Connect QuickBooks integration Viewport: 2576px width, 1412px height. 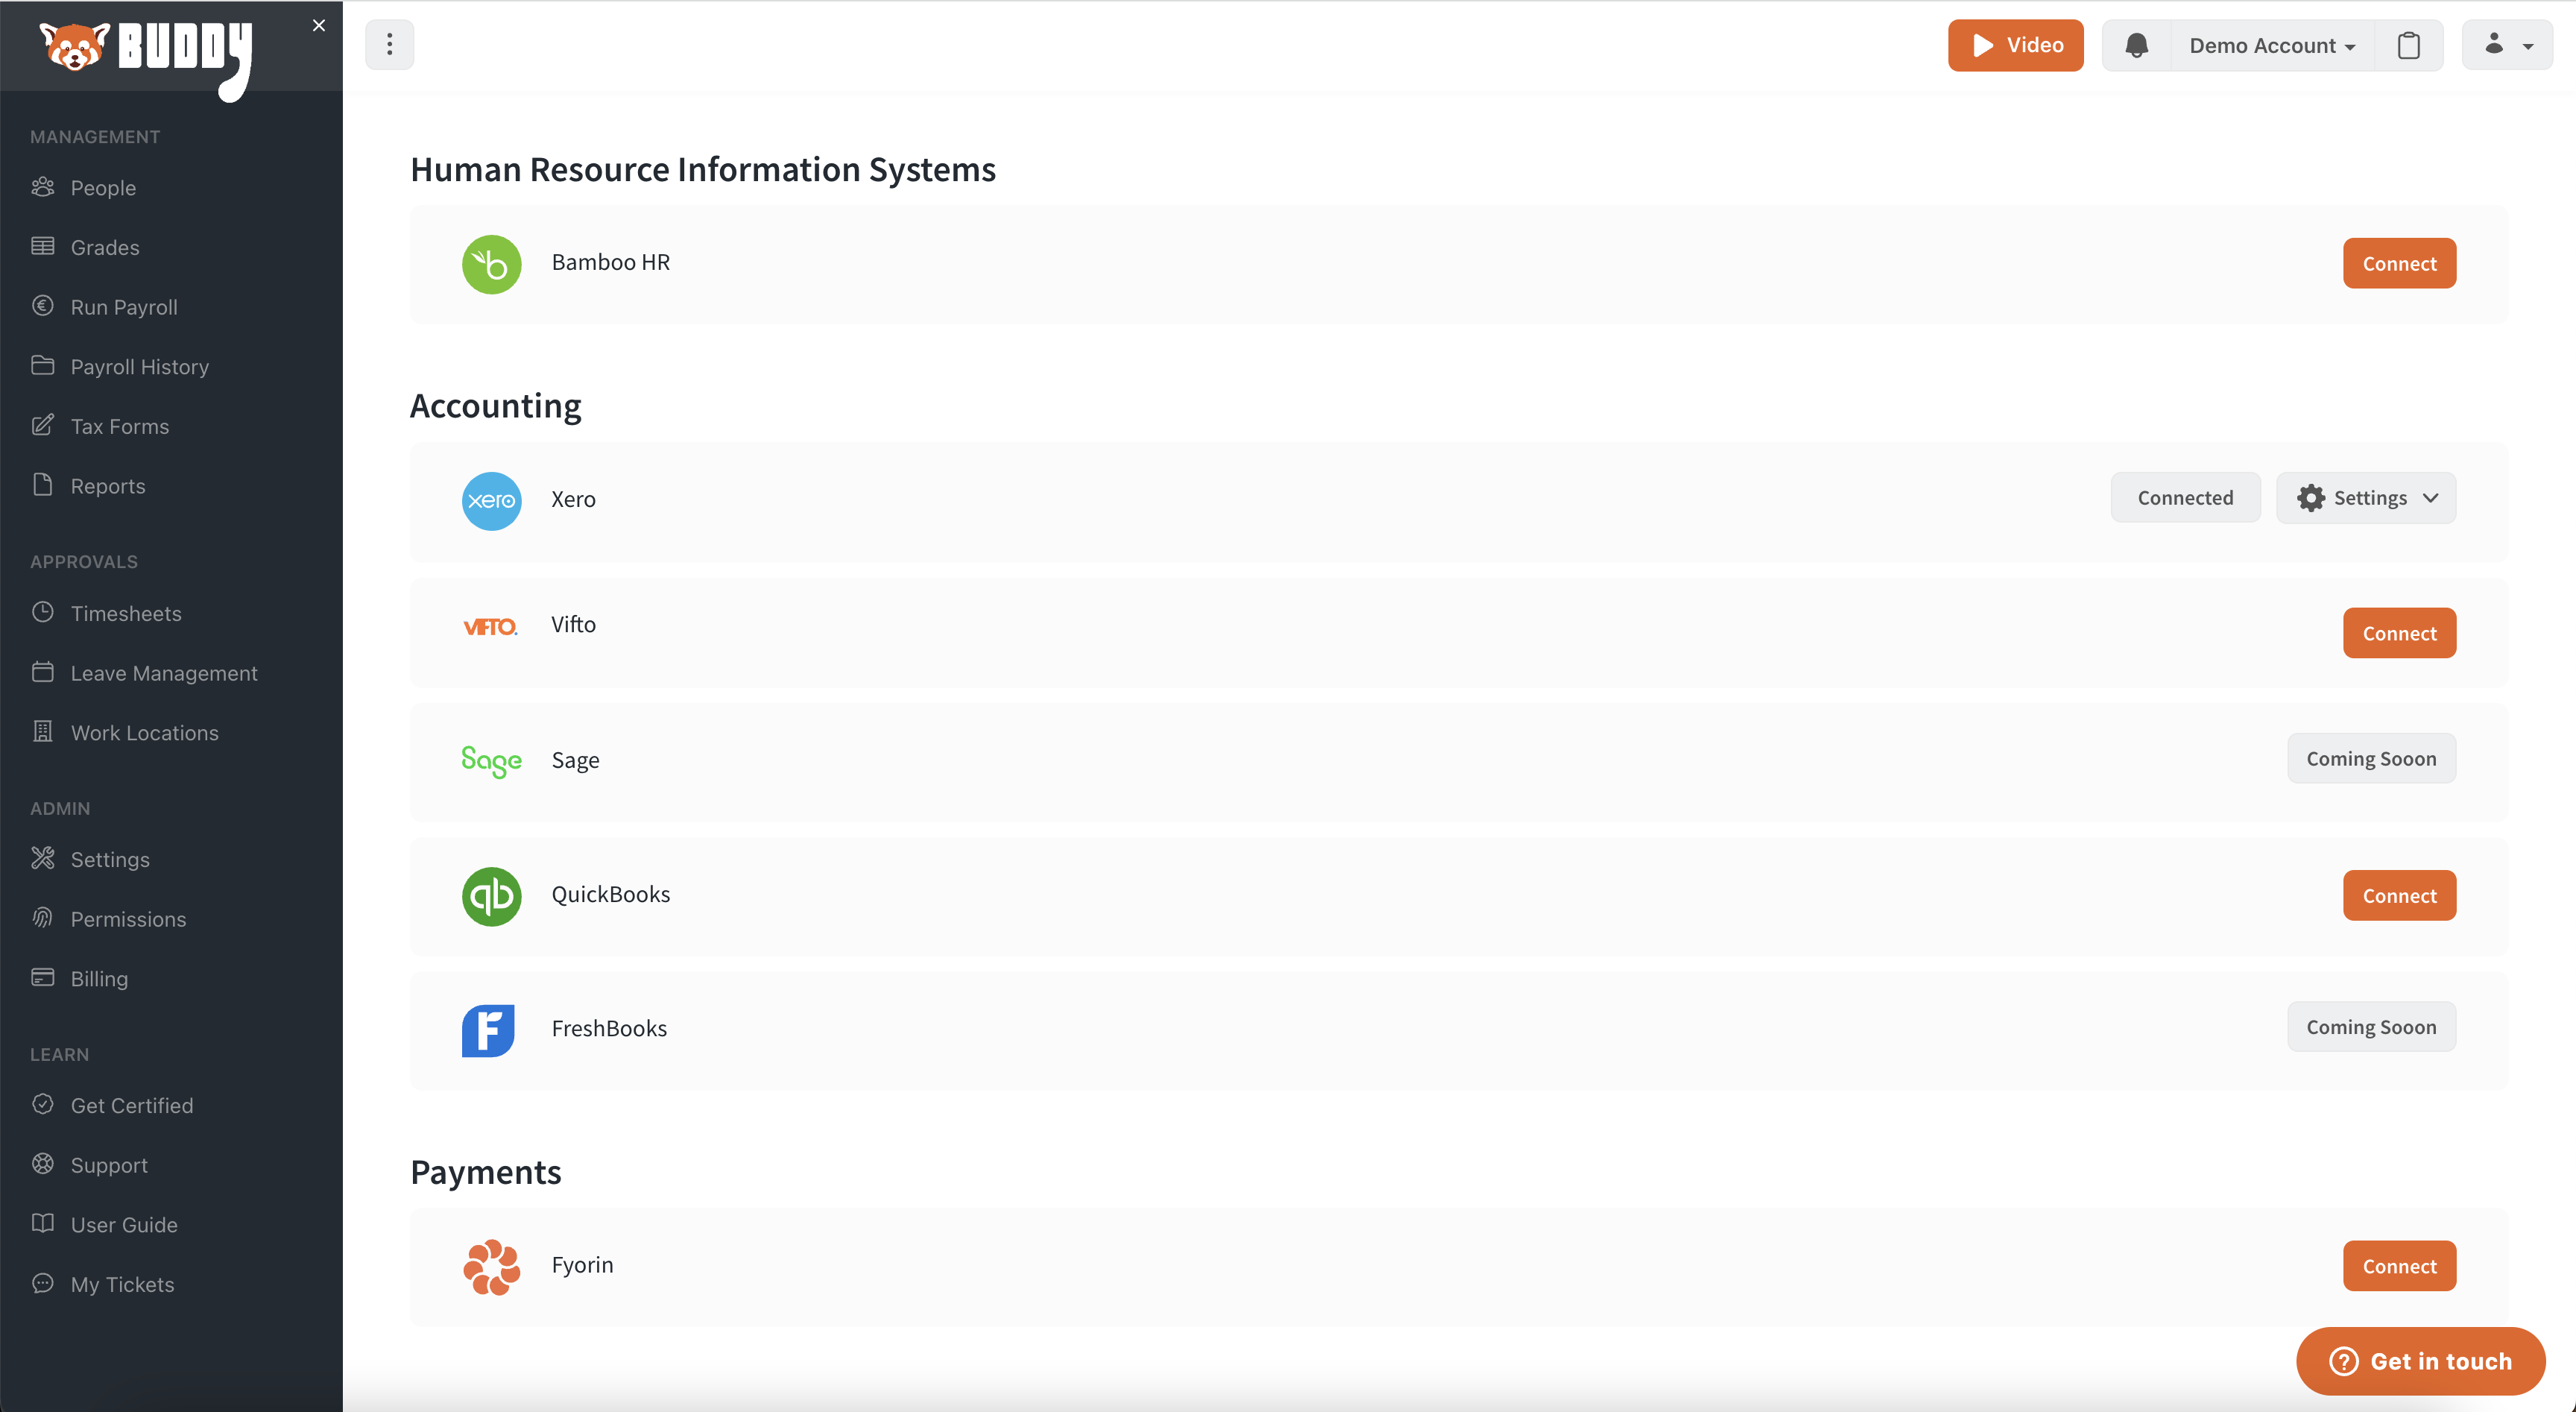coord(2399,896)
